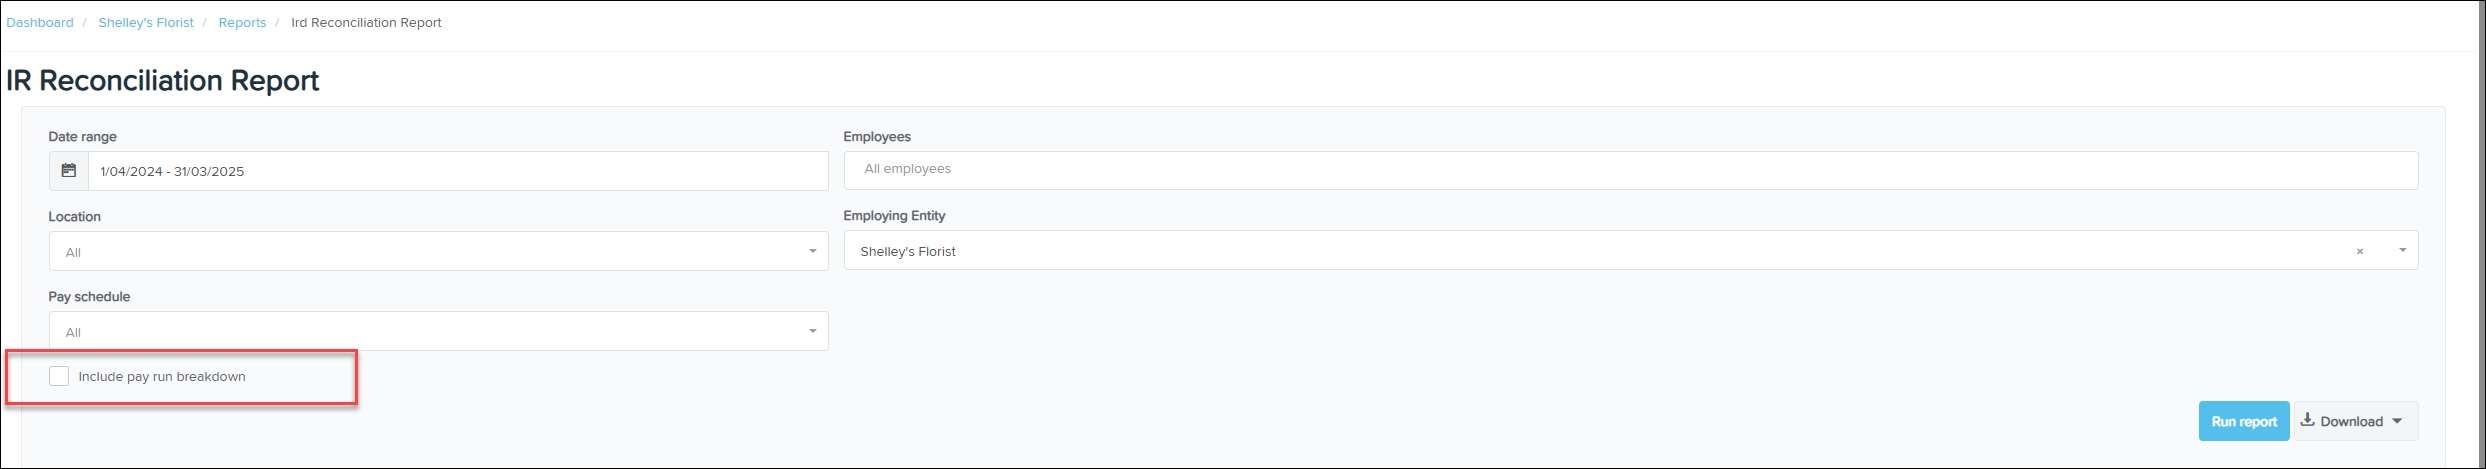Clear Shelley's Florist with the x icon
2486x469 pixels.
(2360, 252)
